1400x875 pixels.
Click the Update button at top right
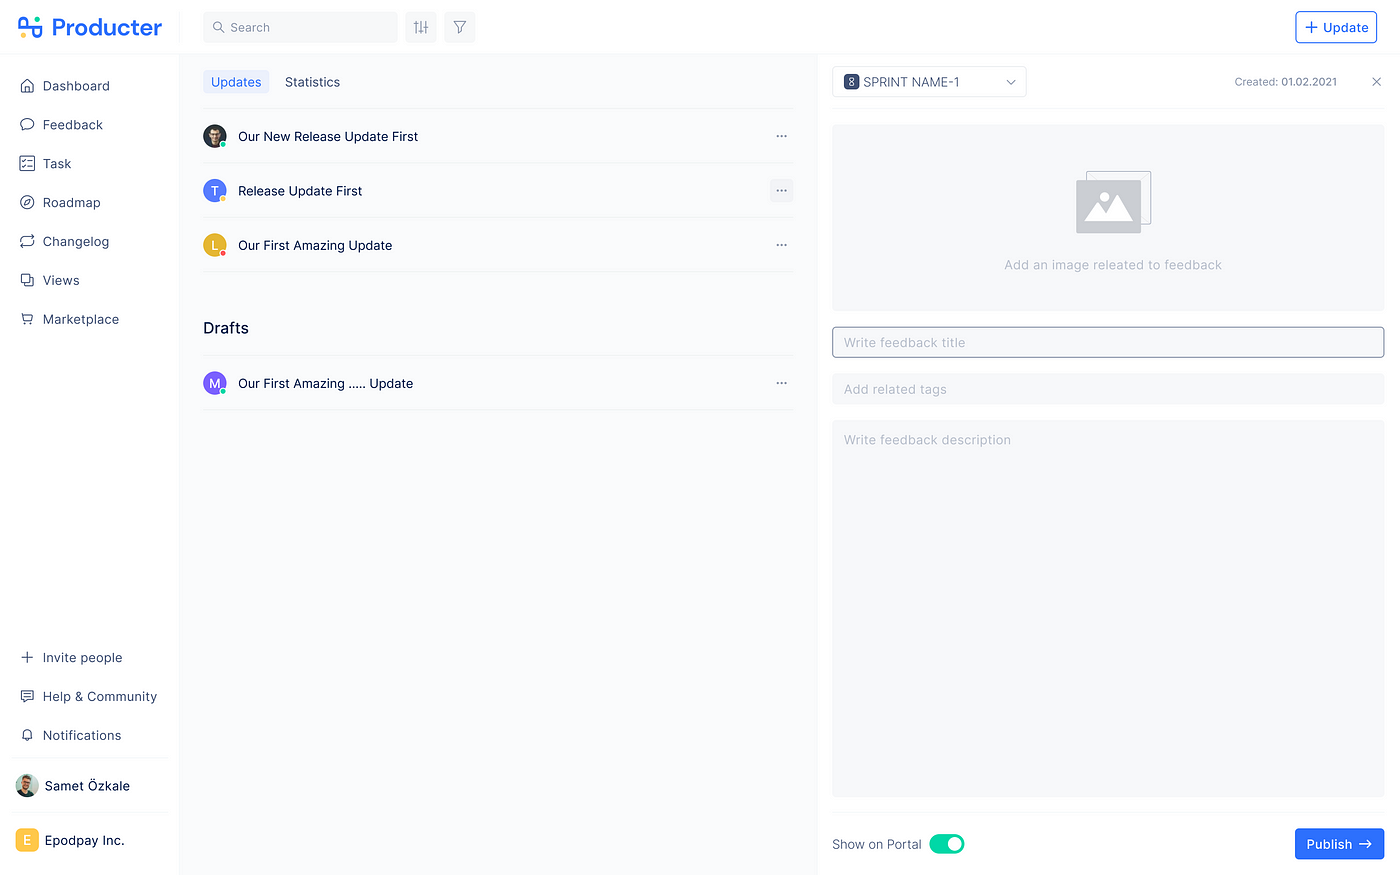pos(1336,27)
